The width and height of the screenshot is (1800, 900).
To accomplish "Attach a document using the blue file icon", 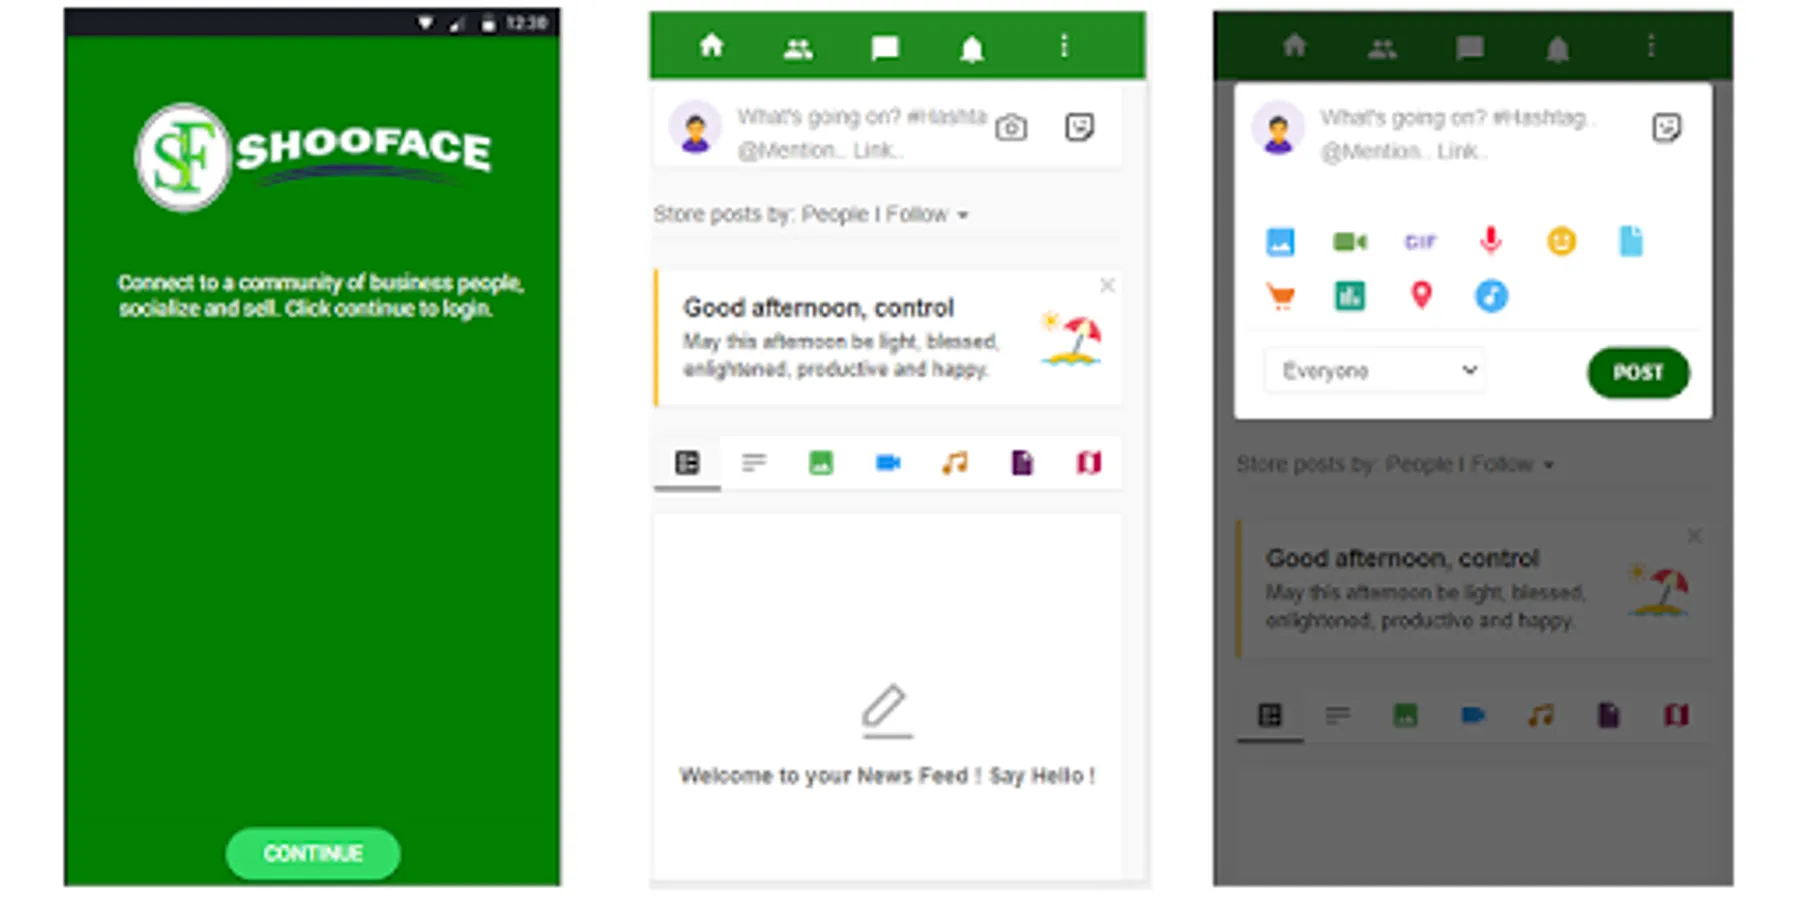I will click(1631, 241).
